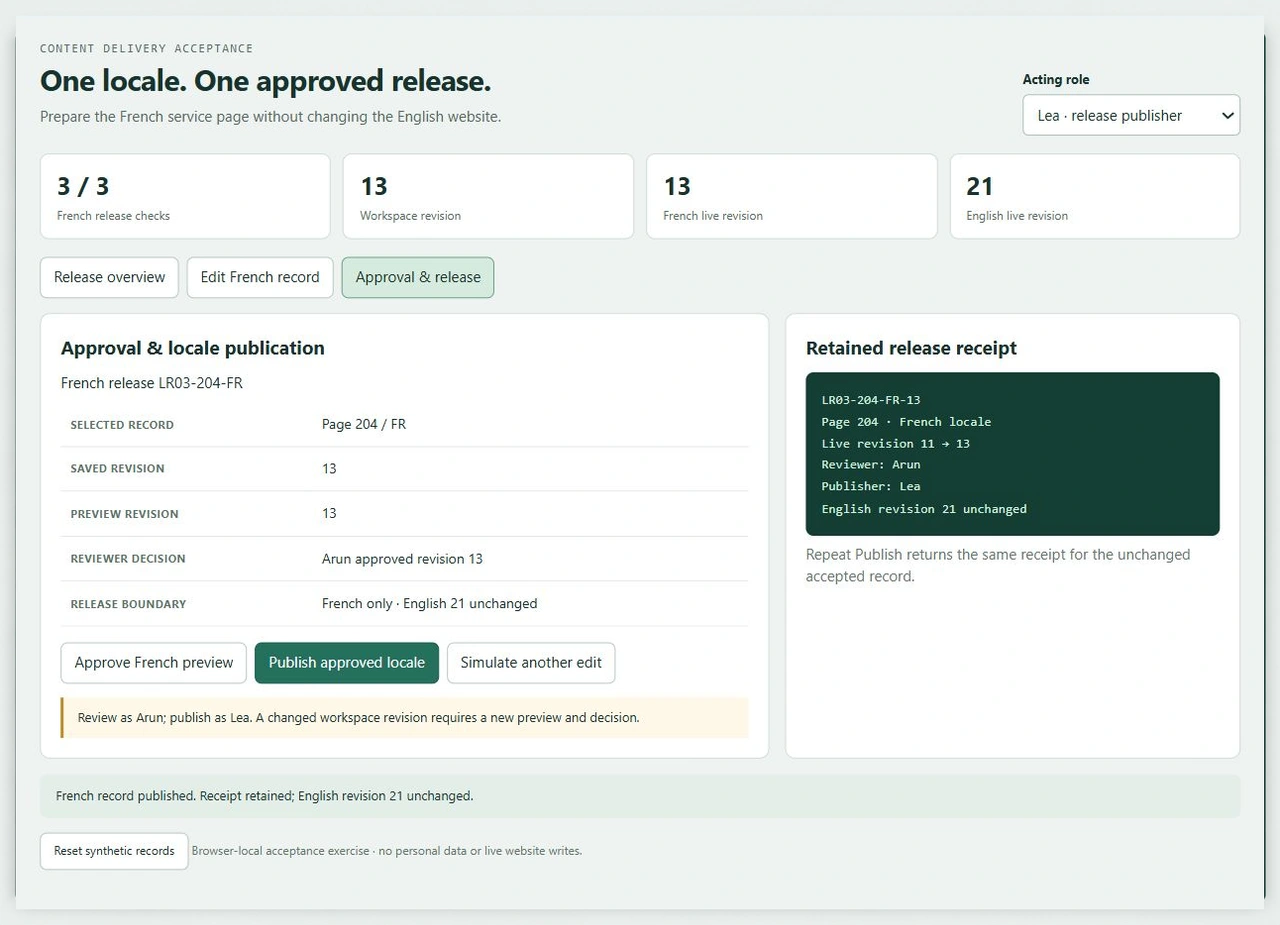Click the 'Repeat Publish returns the same receipt' note
The height and width of the screenshot is (925, 1280).
[x=998, y=565]
